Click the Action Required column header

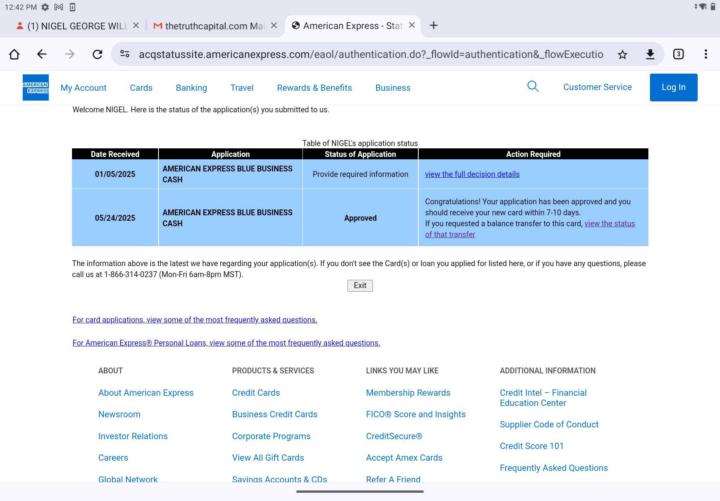534,154
